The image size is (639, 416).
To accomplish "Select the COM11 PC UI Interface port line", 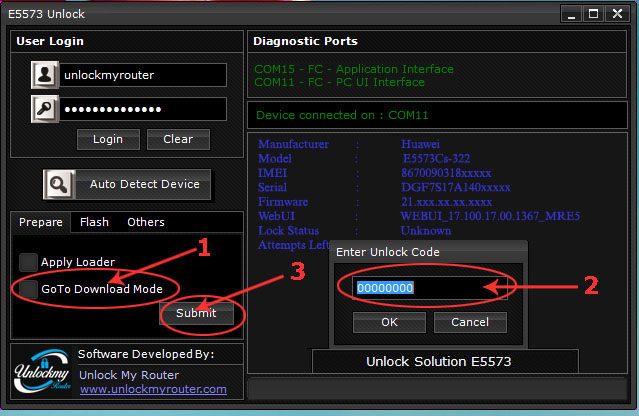I will click(x=339, y=82).
